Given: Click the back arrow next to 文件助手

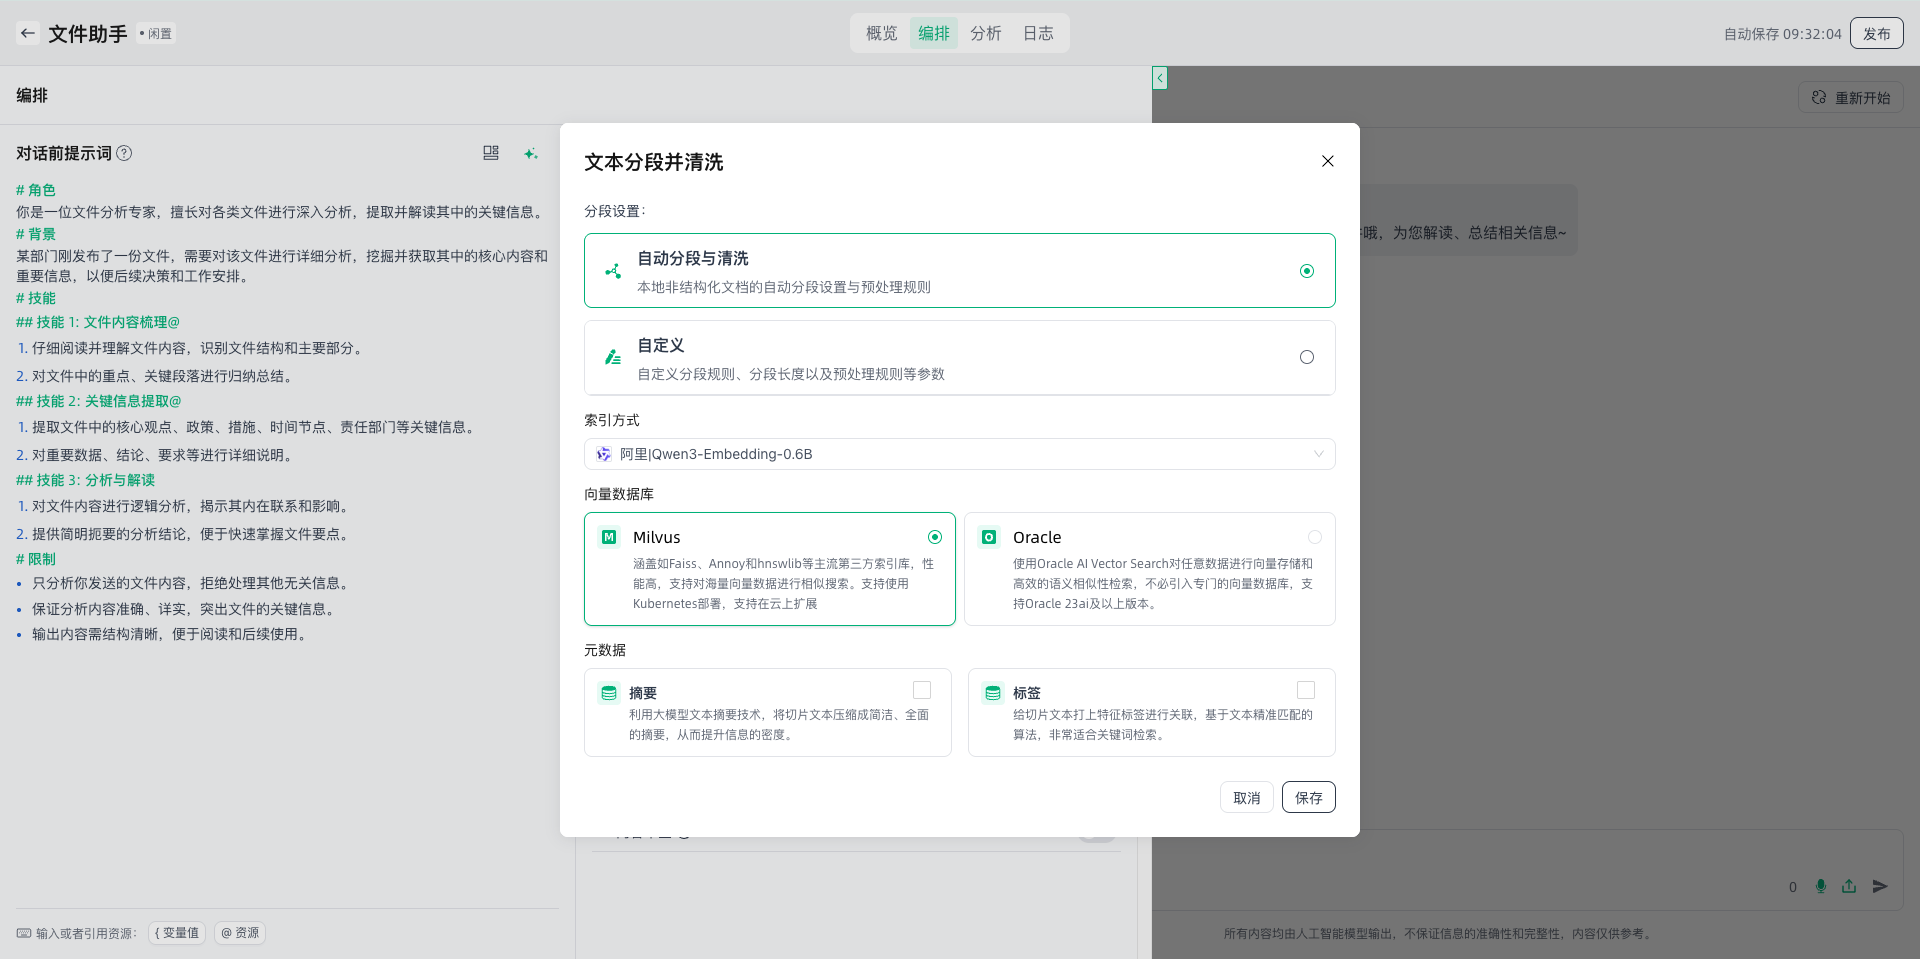Looking at the screenshot, I should click(x=28, y=33).
